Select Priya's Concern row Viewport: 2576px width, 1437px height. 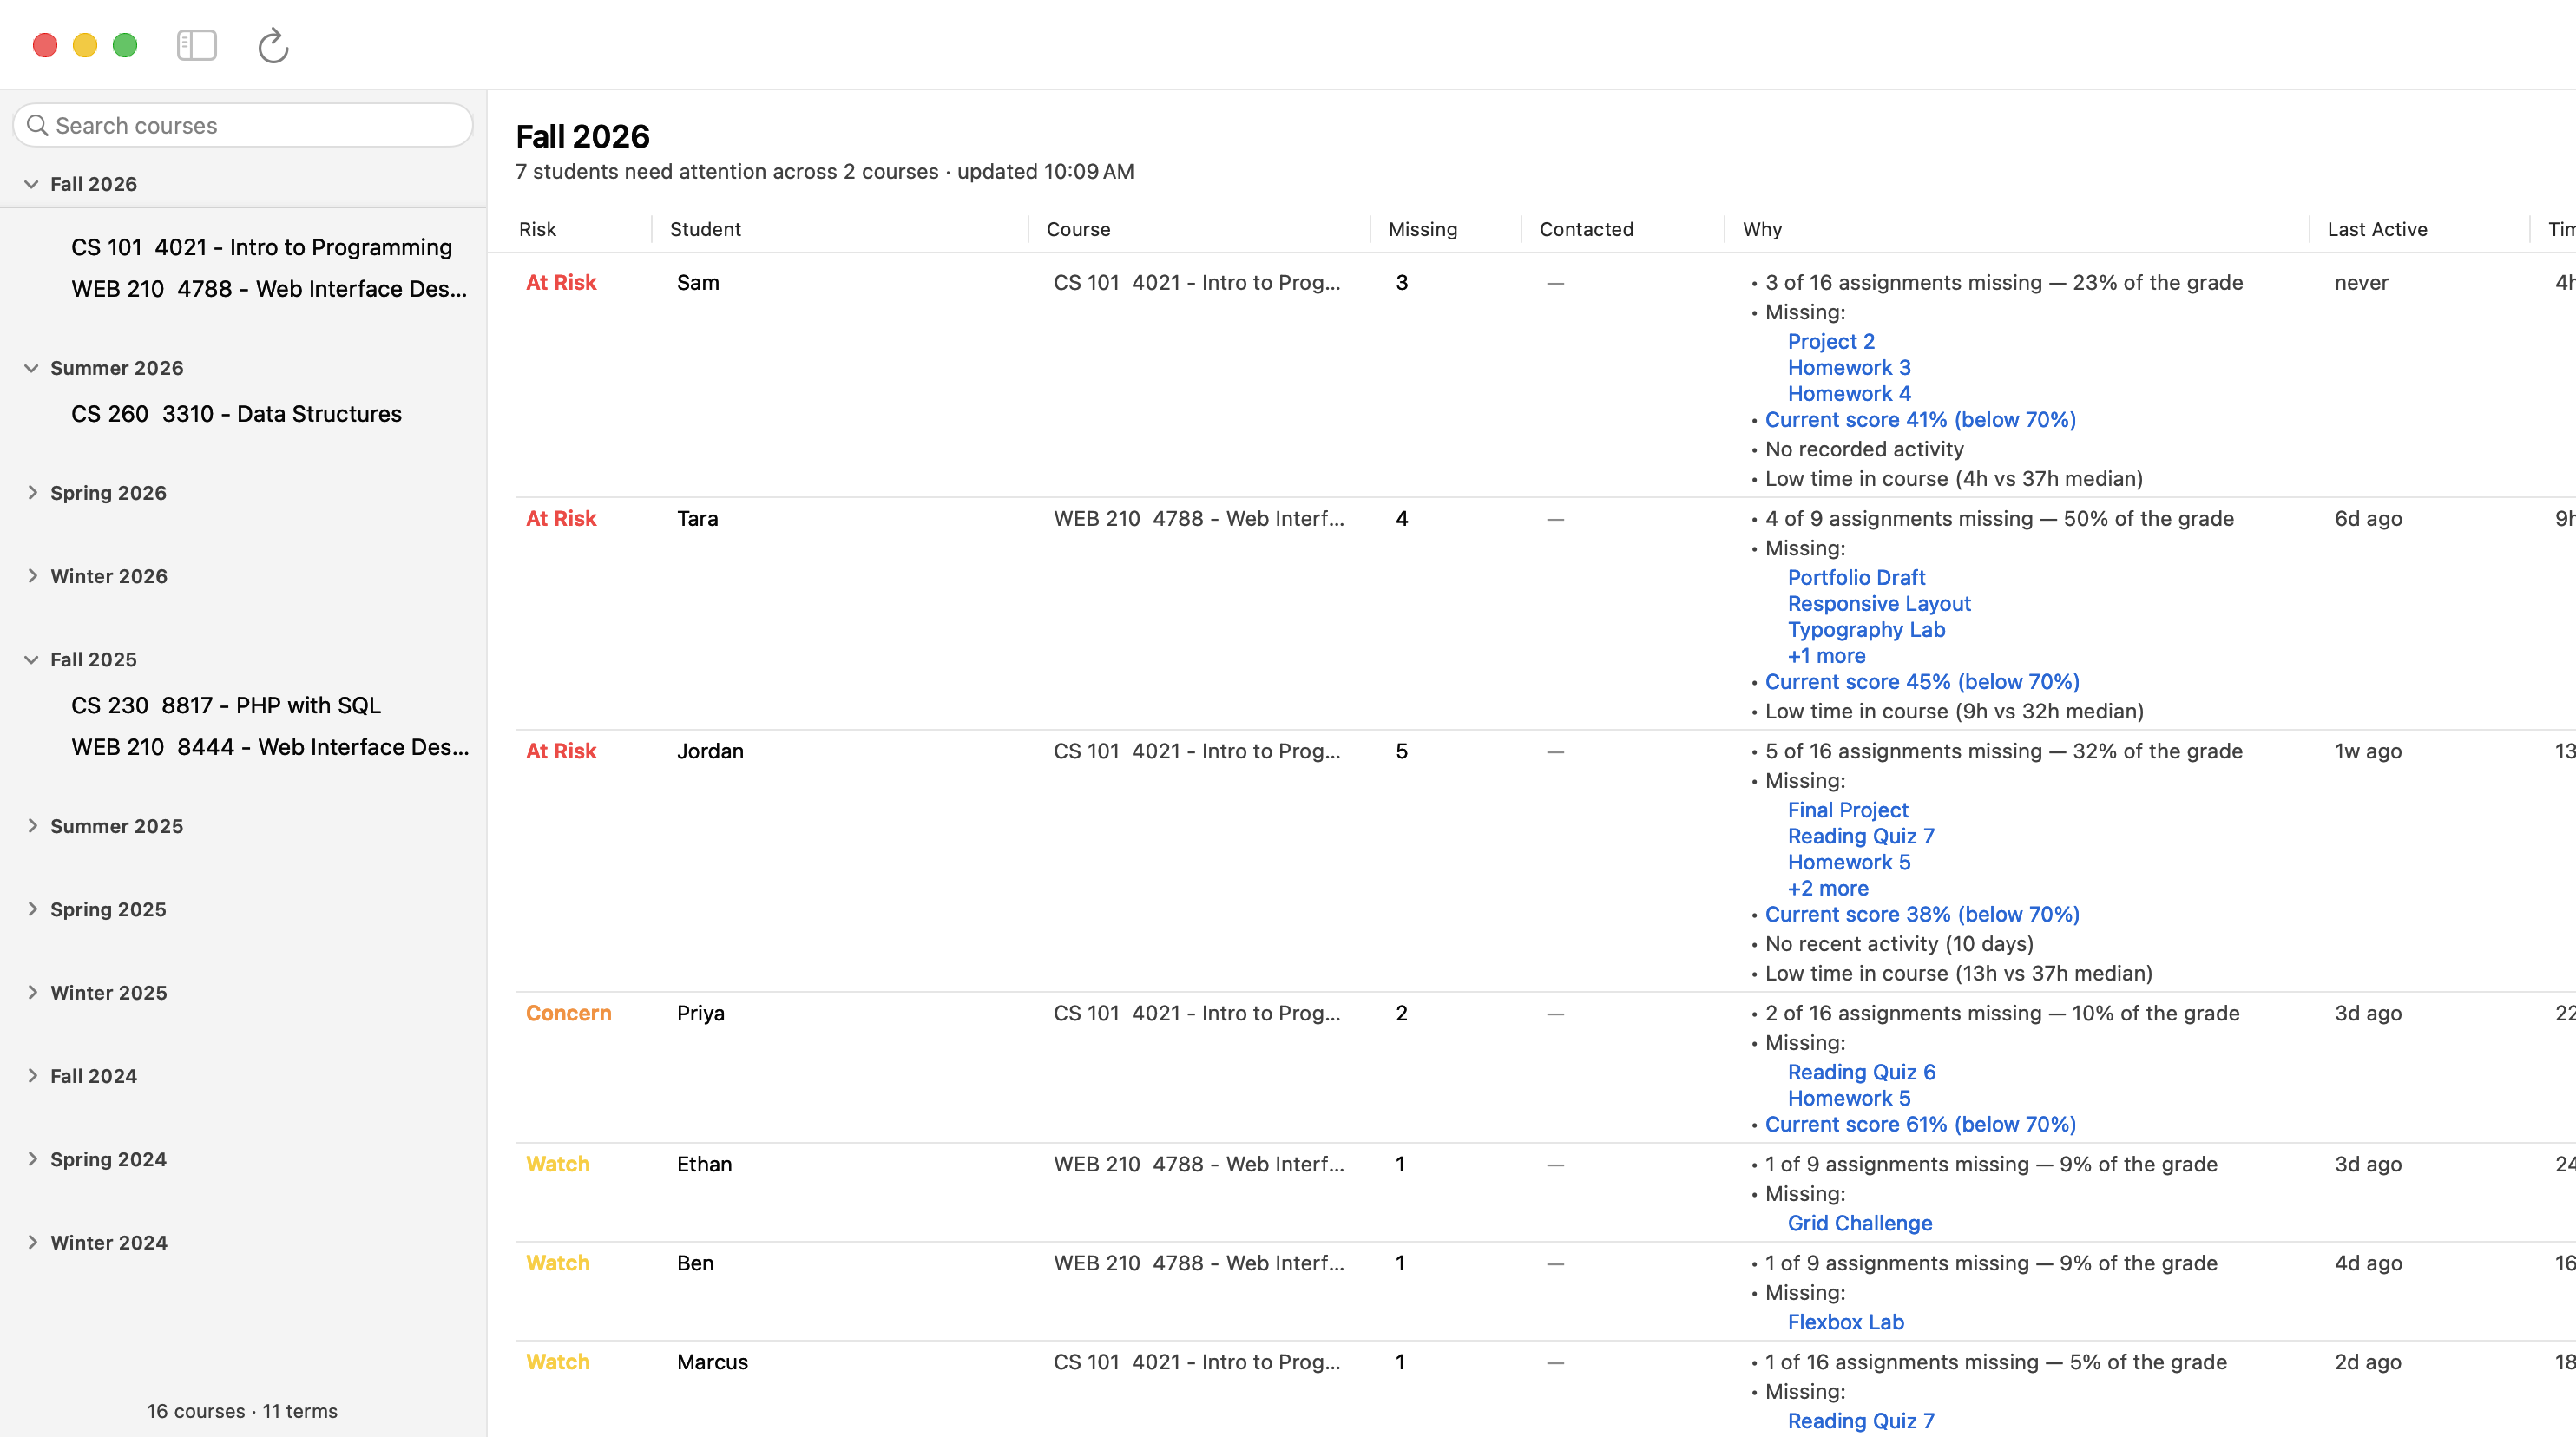coord(1545,1068)
